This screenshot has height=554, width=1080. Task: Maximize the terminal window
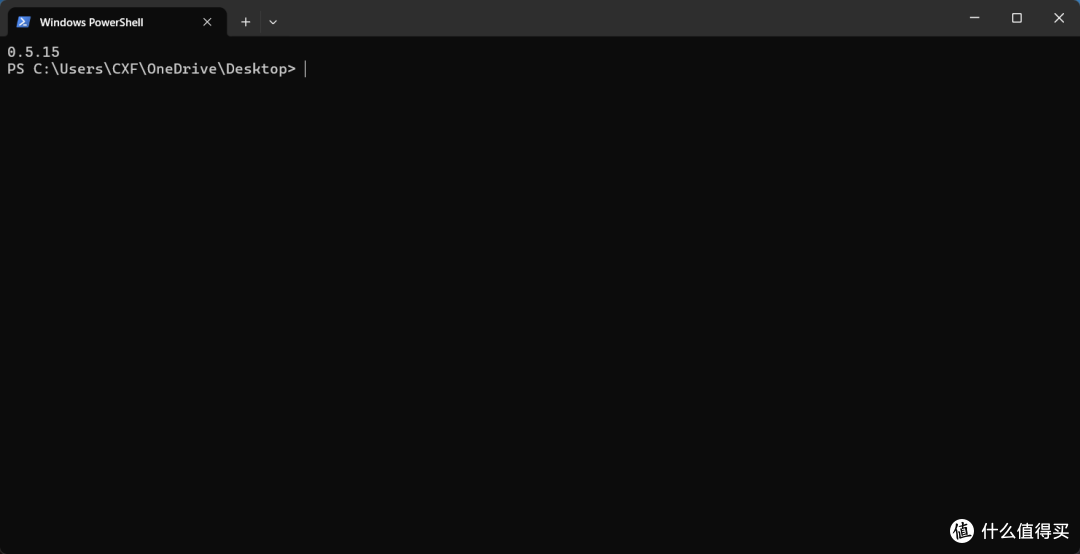[1017, 18]
